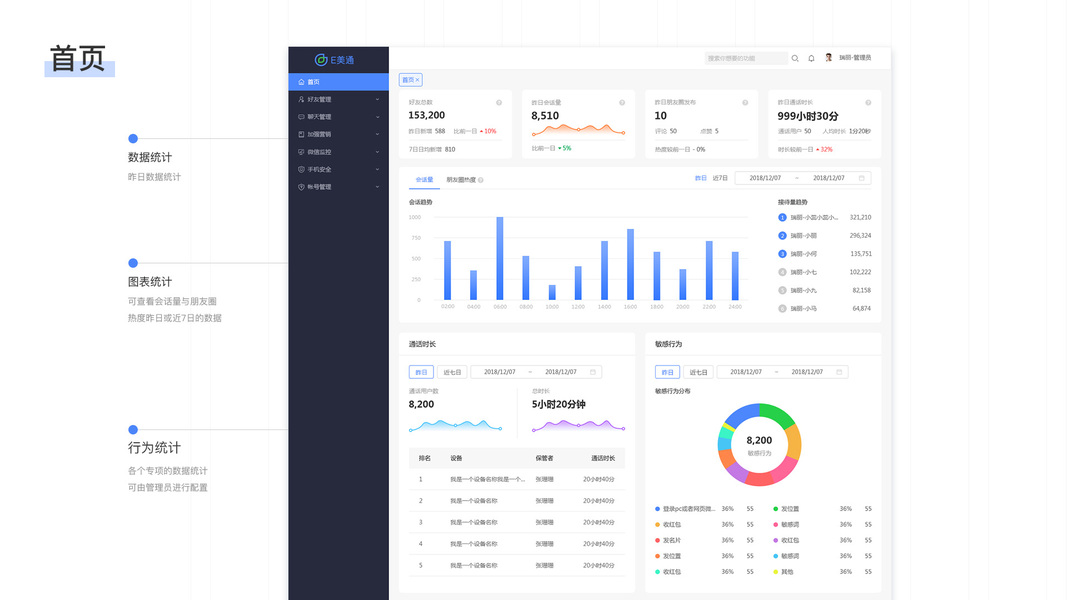
Task: Click the 设备 column header
Action: pyautogui.click(x=456, y=459)
